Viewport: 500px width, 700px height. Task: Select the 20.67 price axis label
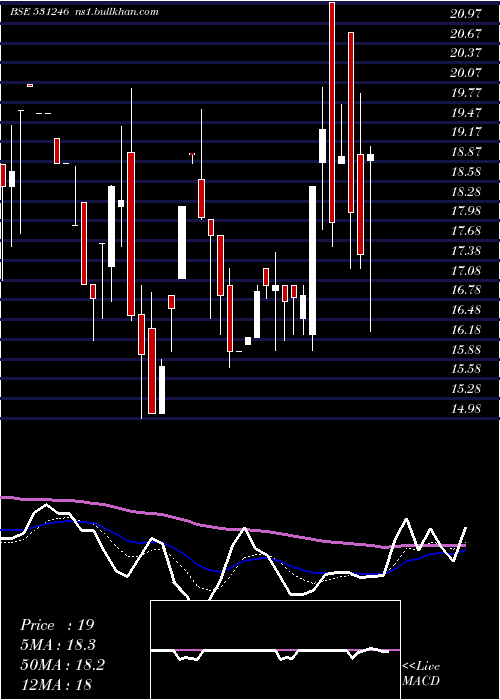466,33
